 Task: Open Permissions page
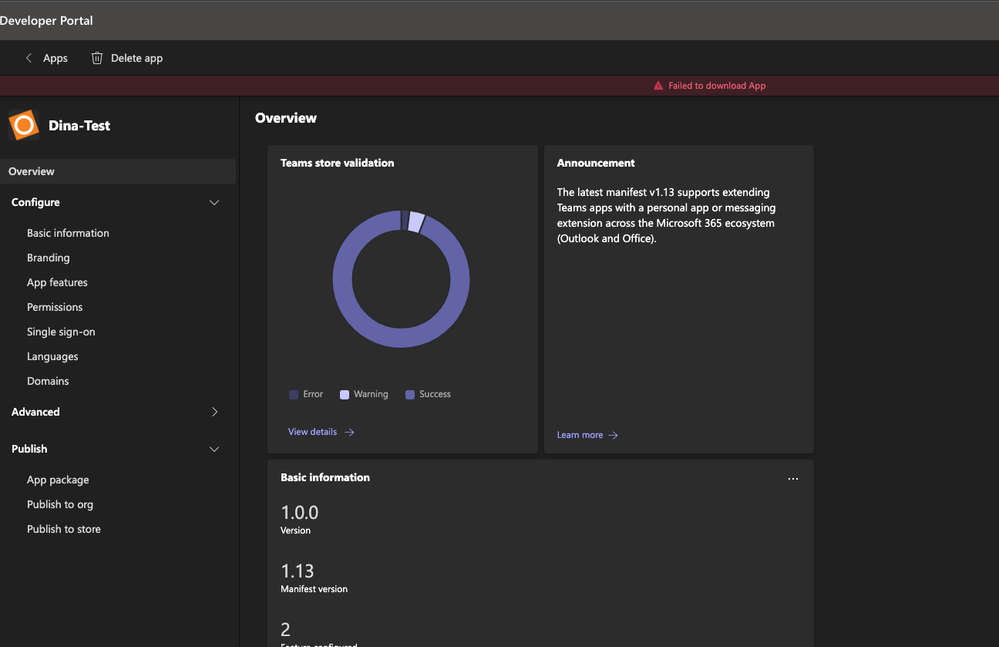[55, 307]
